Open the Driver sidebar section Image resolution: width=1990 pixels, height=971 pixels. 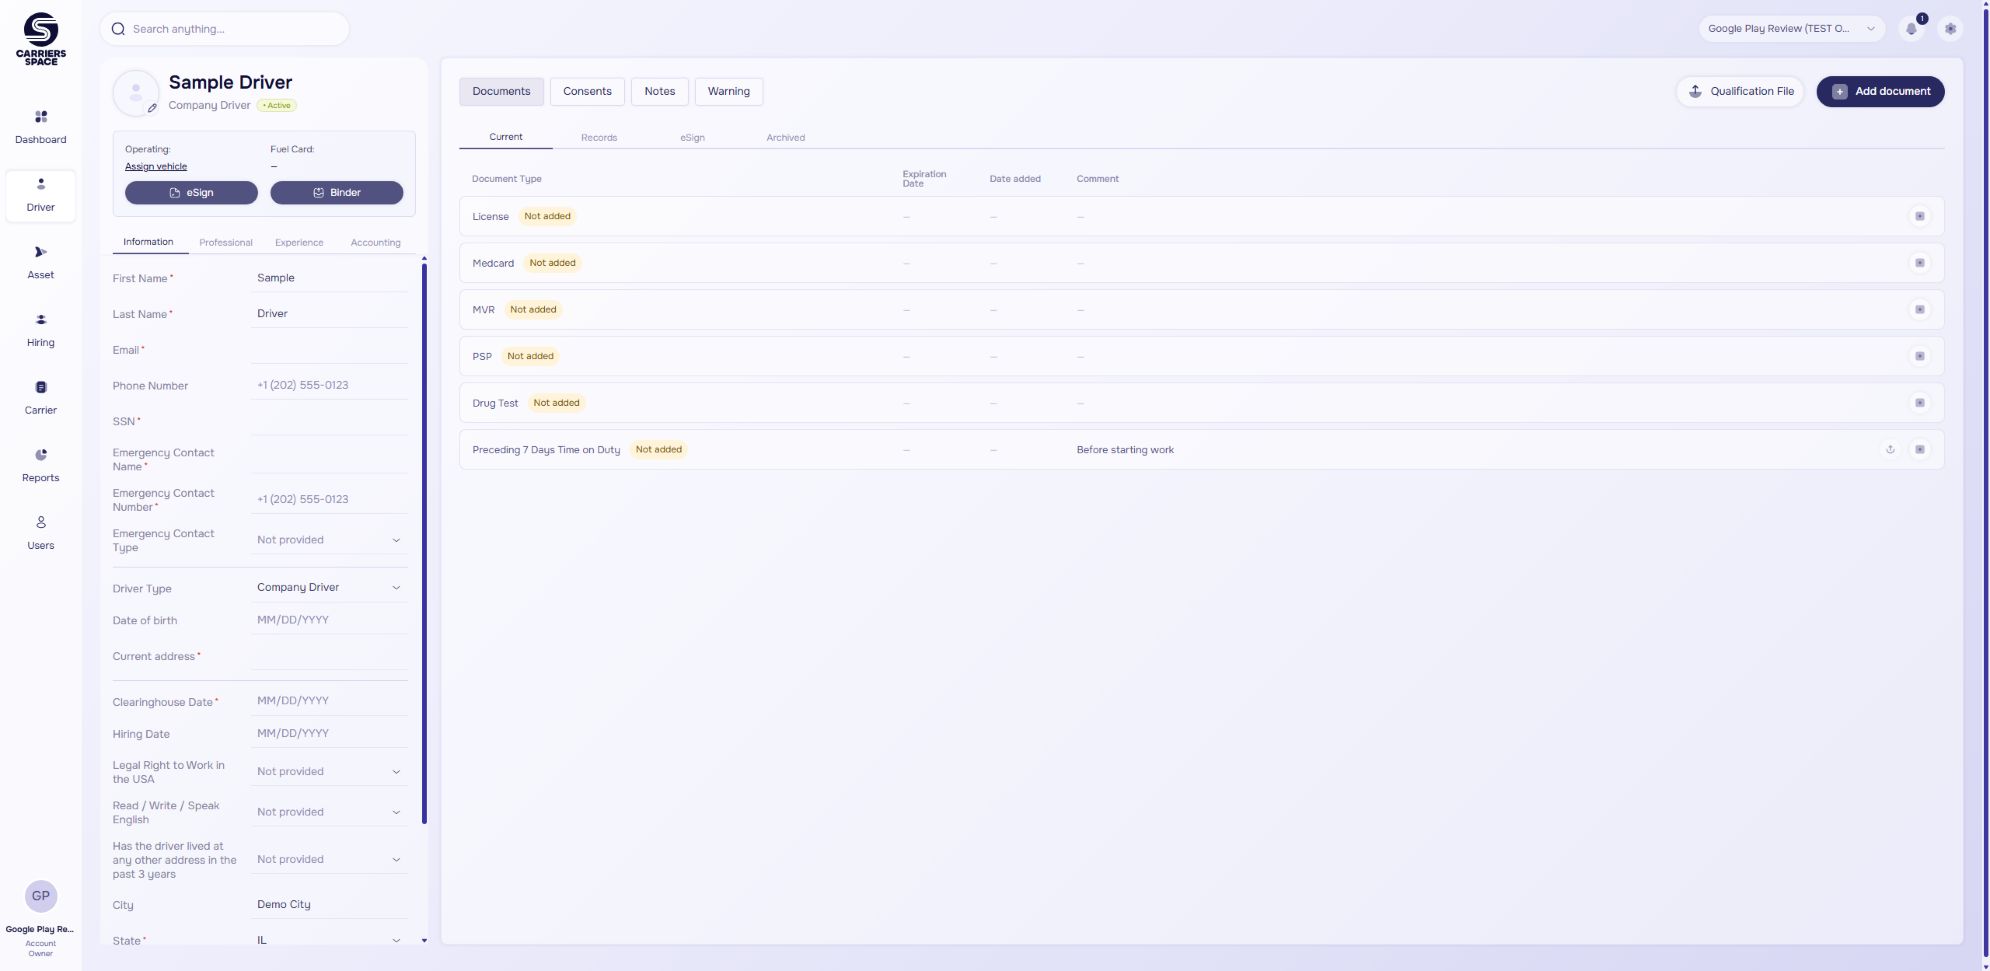pyautogui.click(x=41, y=195)
